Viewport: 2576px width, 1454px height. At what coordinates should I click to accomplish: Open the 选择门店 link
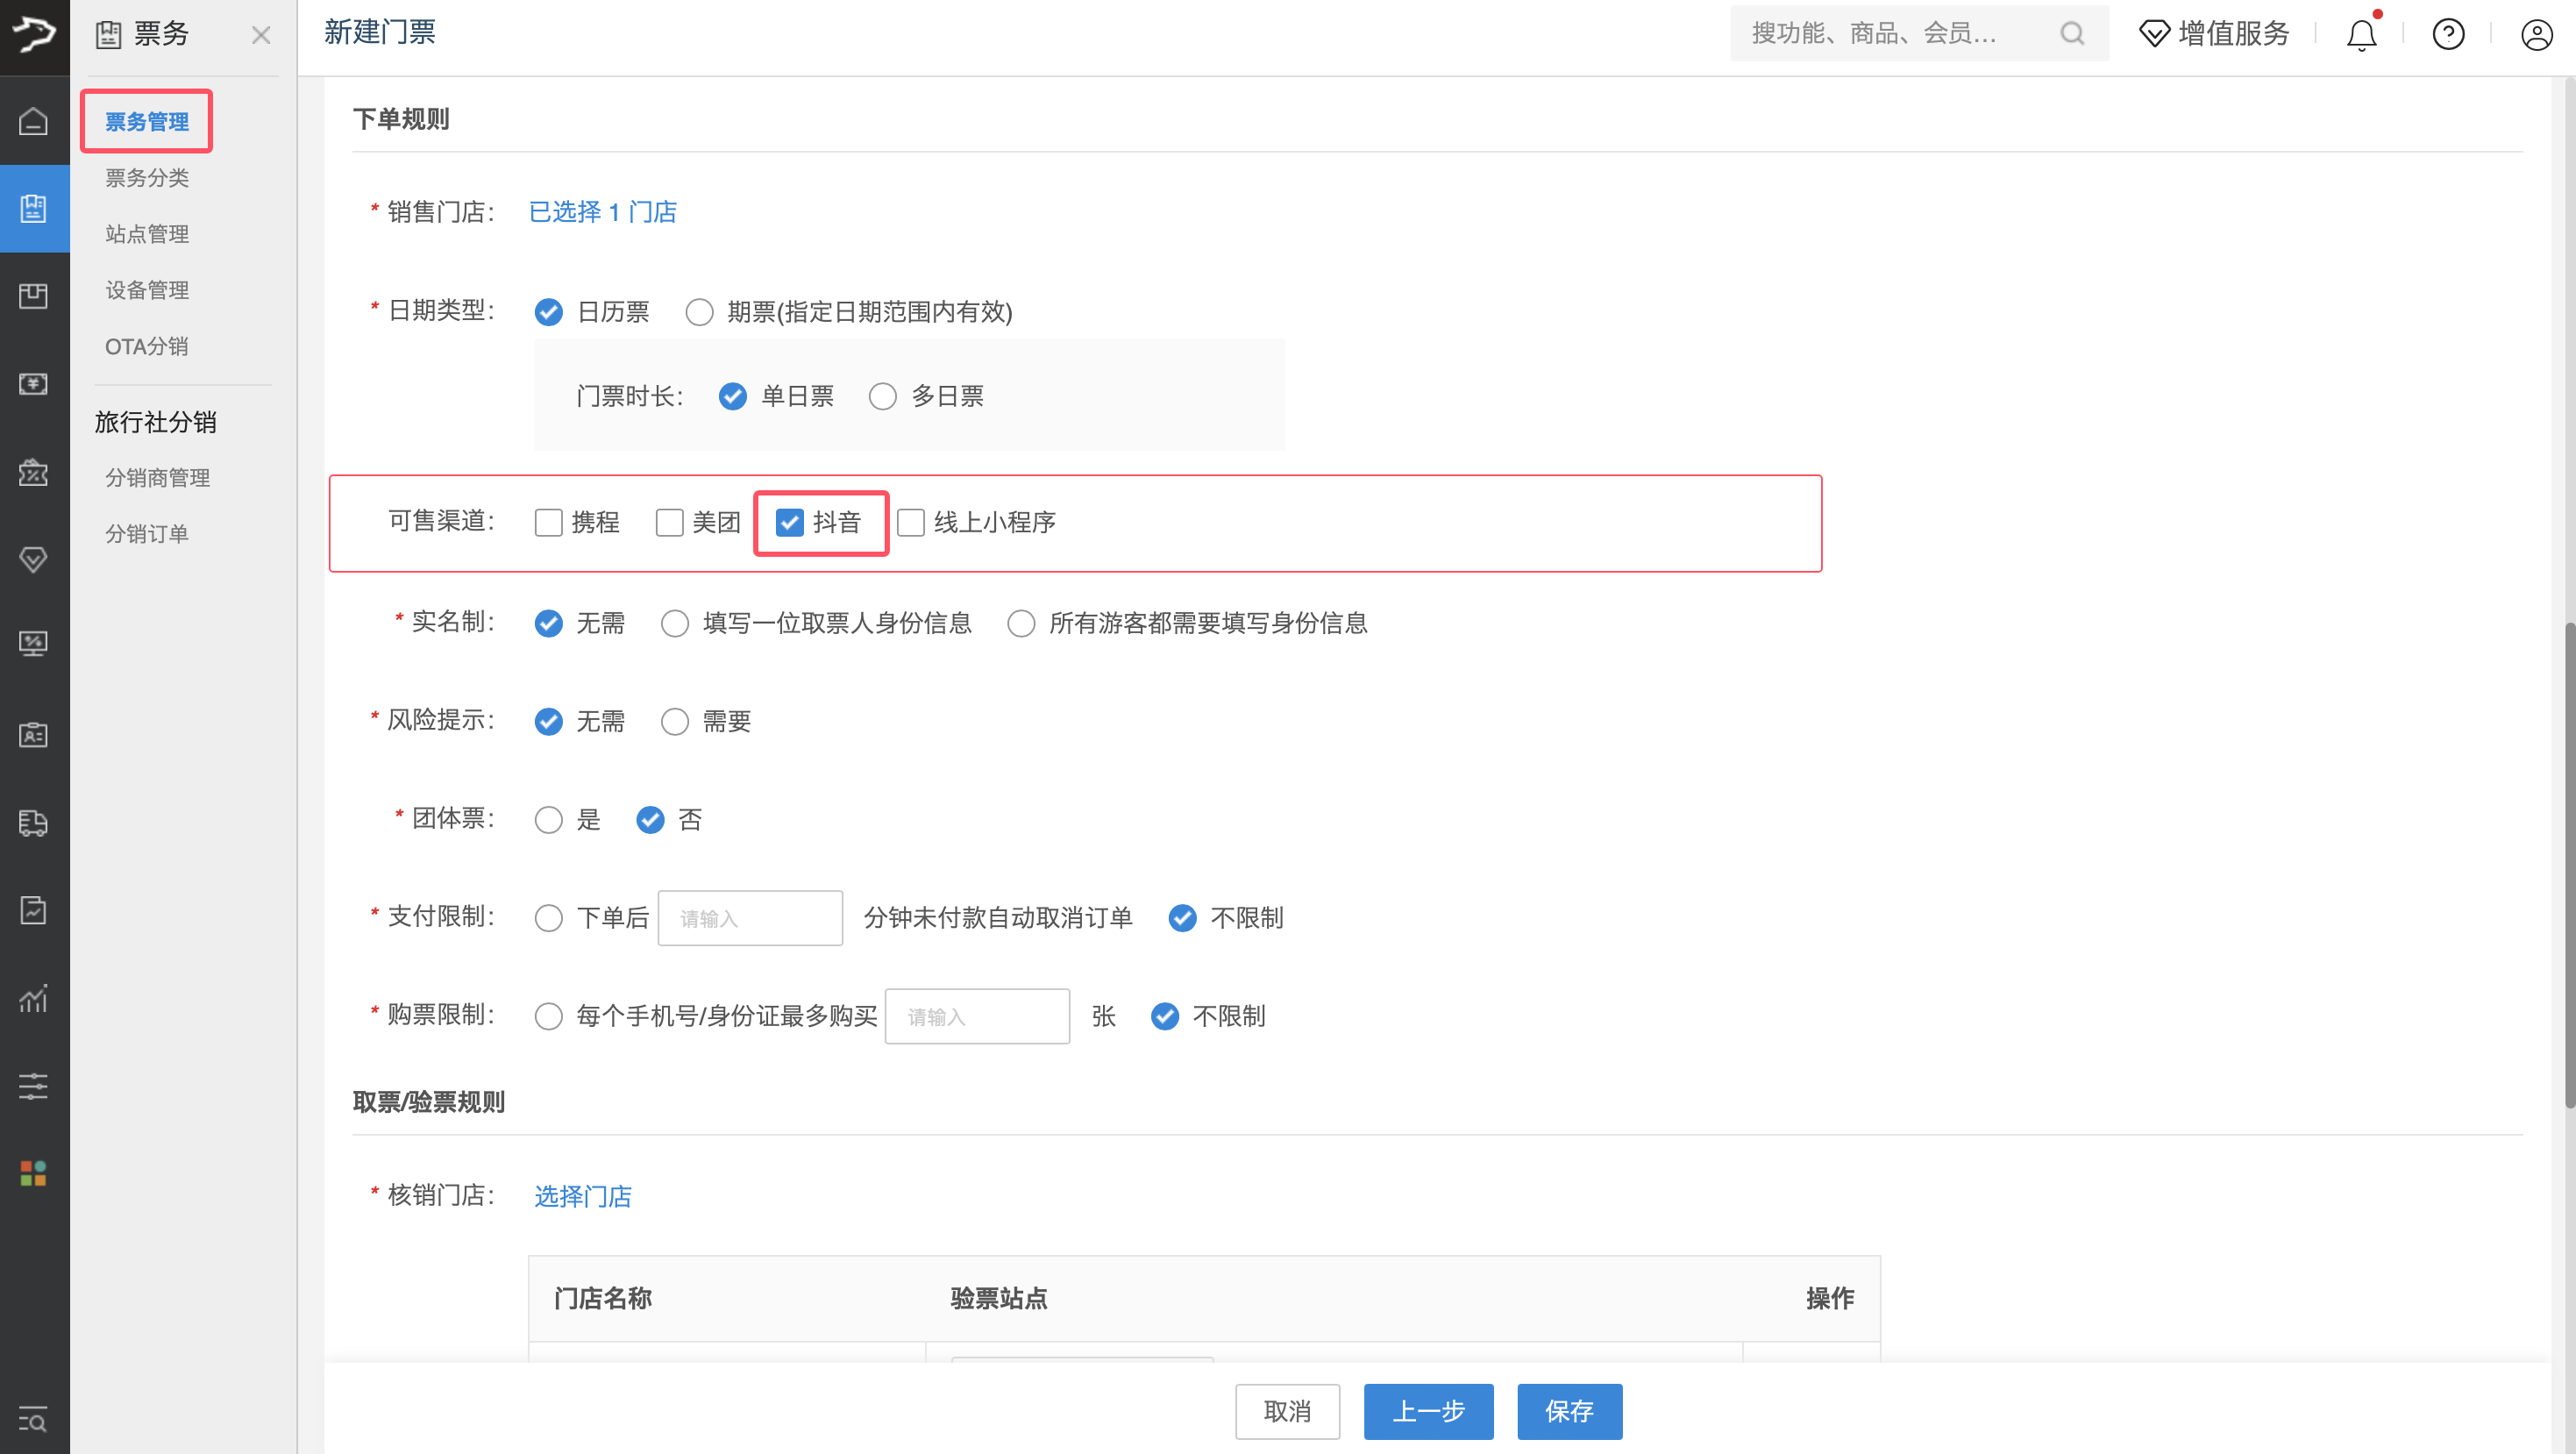(x=583, y=1196)
